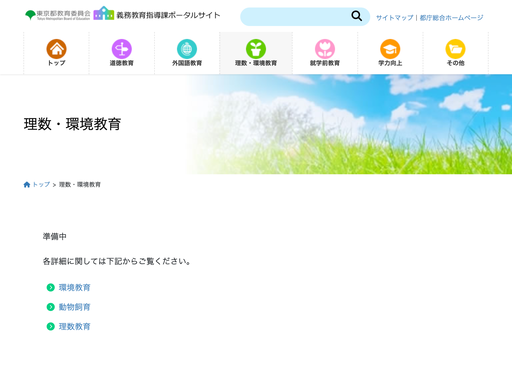The width and height of the screenshot is (512, 384).
Task: Click the green arrow beside 動物飼育
Action: (x=51, y=307)
